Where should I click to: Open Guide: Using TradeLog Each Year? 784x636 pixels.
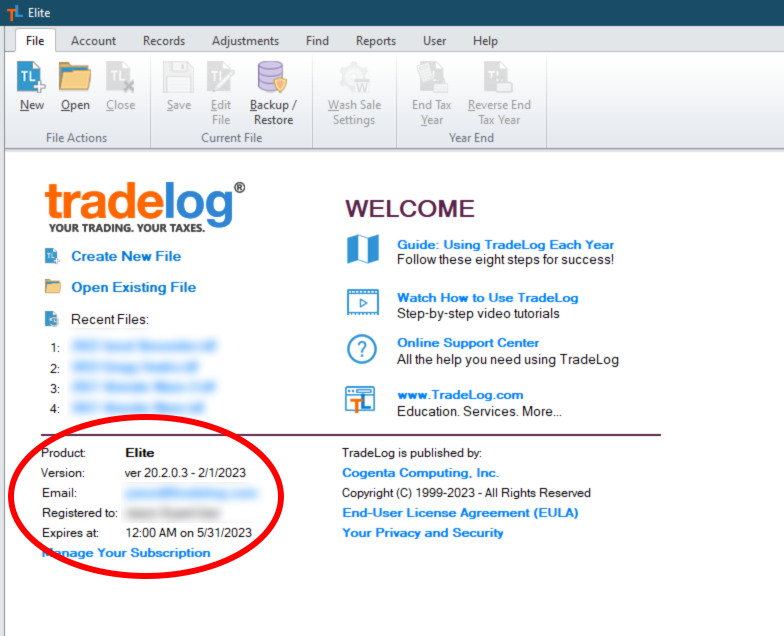click(506, 244)
